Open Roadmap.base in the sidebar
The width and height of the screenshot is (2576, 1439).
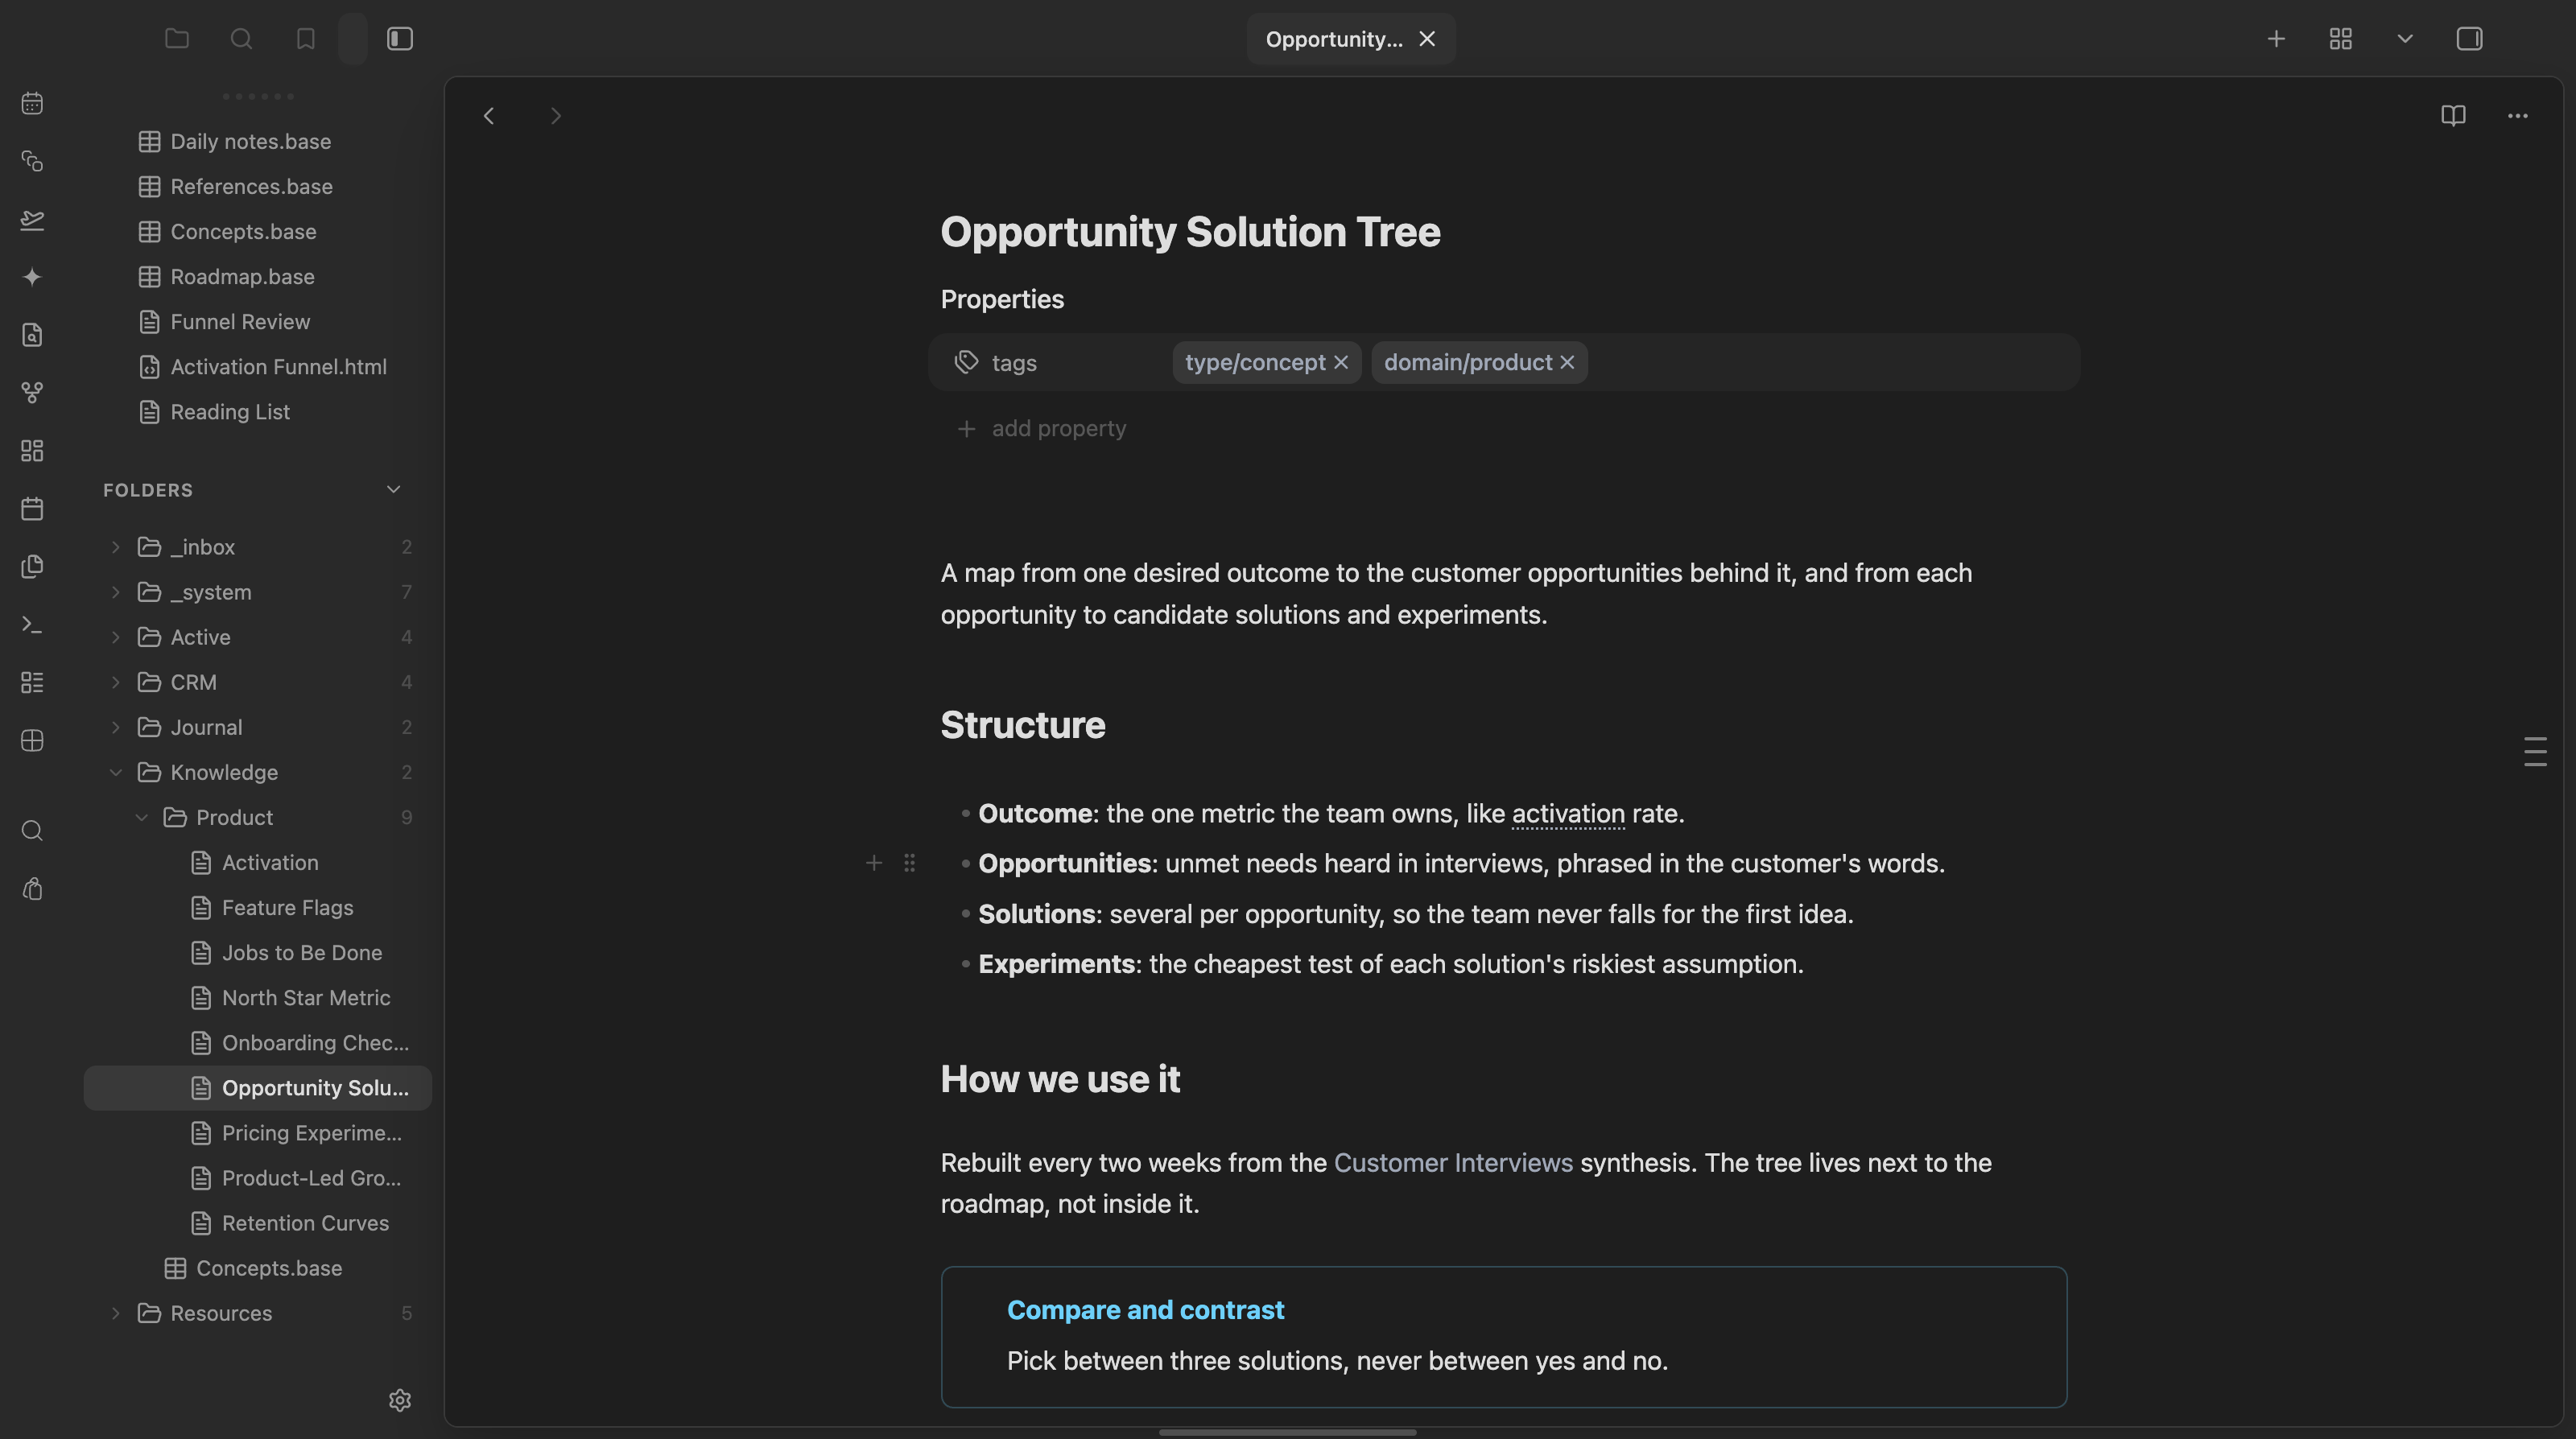258,277
